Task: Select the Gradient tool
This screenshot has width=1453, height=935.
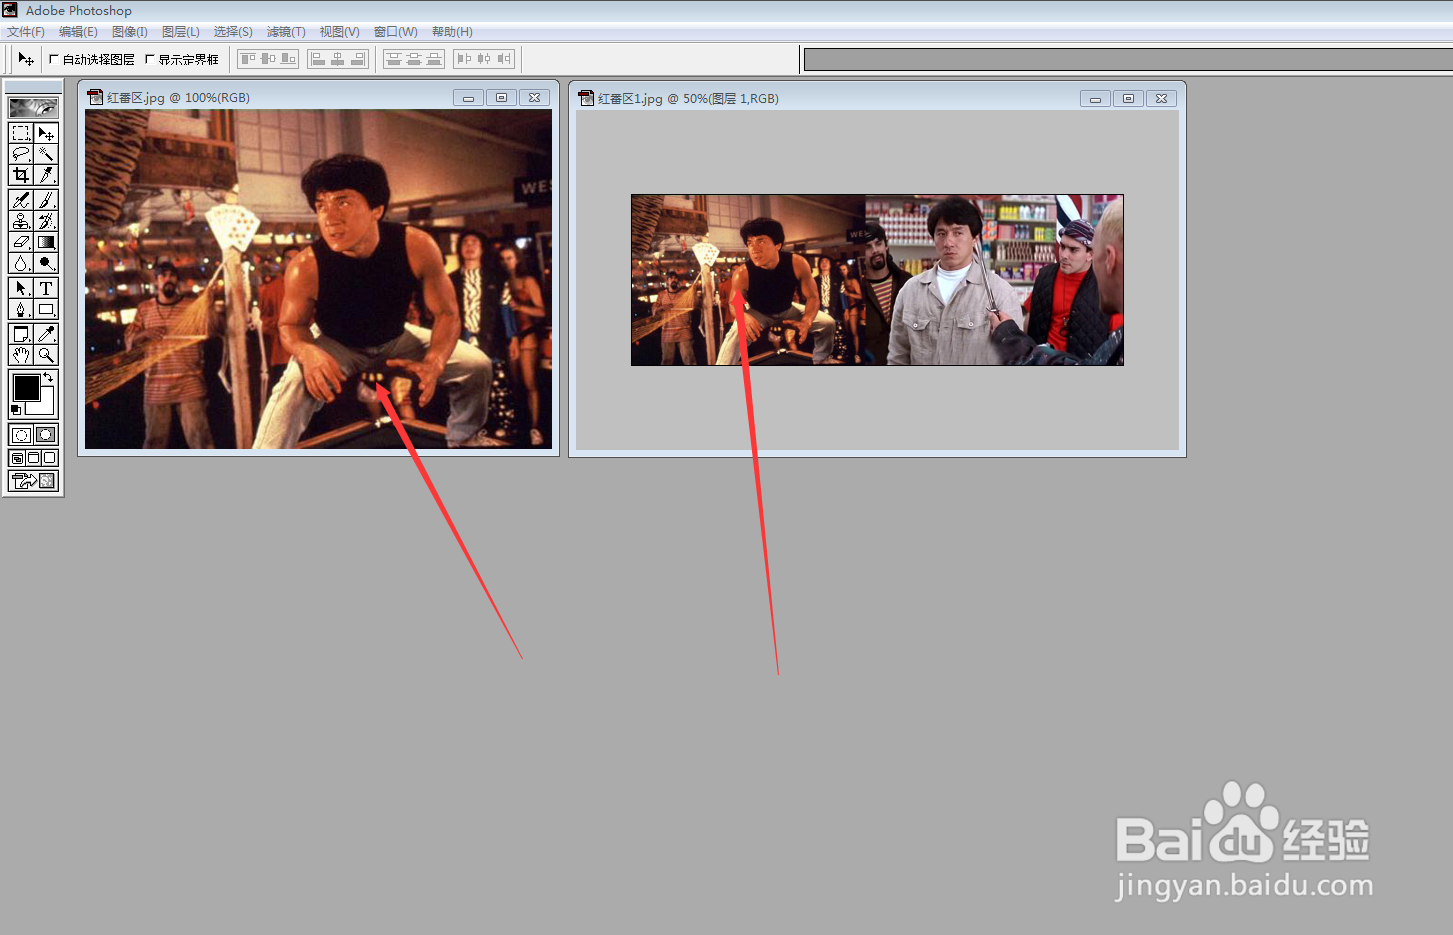Action: tap(46, 242)
